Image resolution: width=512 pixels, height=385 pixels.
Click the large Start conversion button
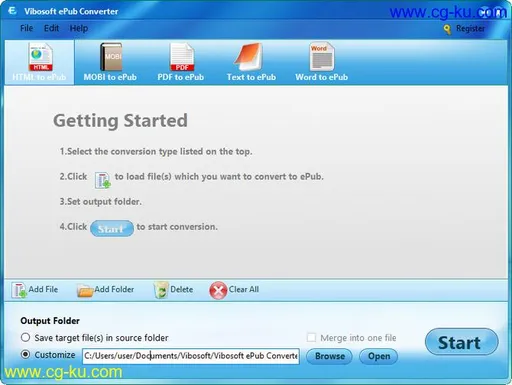462,342
